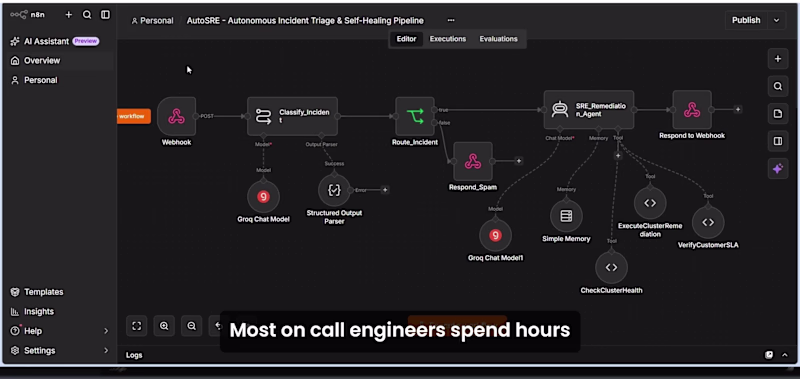Add sticky note icon on right panel
The height and width of the screenshot is (379, 800).
point(778,114)
